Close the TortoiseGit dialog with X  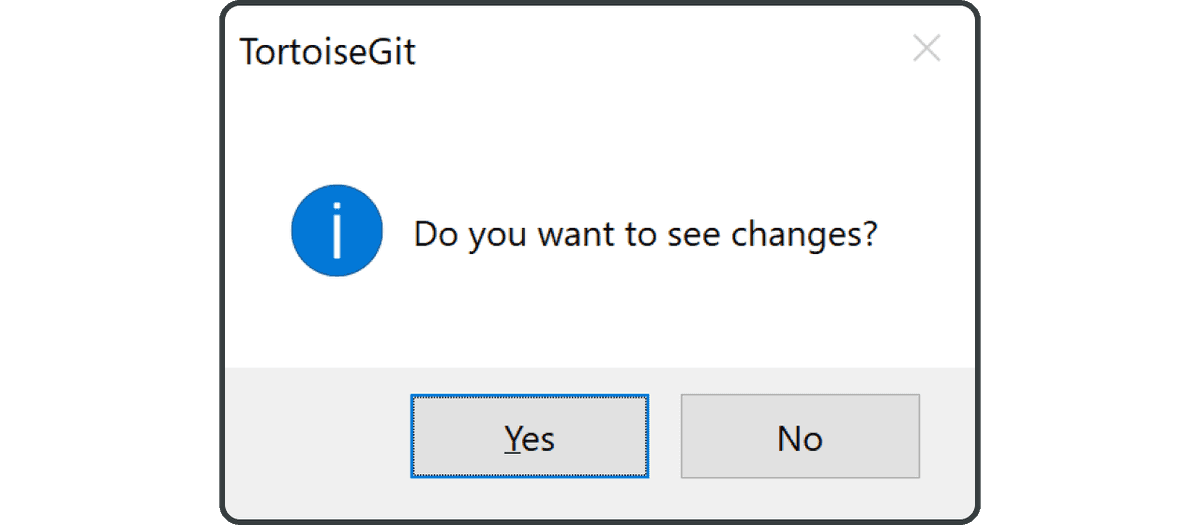(927, 48)
